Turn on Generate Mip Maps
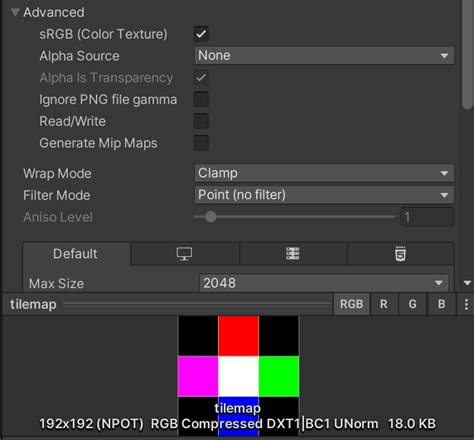 (x=201, y=143)
